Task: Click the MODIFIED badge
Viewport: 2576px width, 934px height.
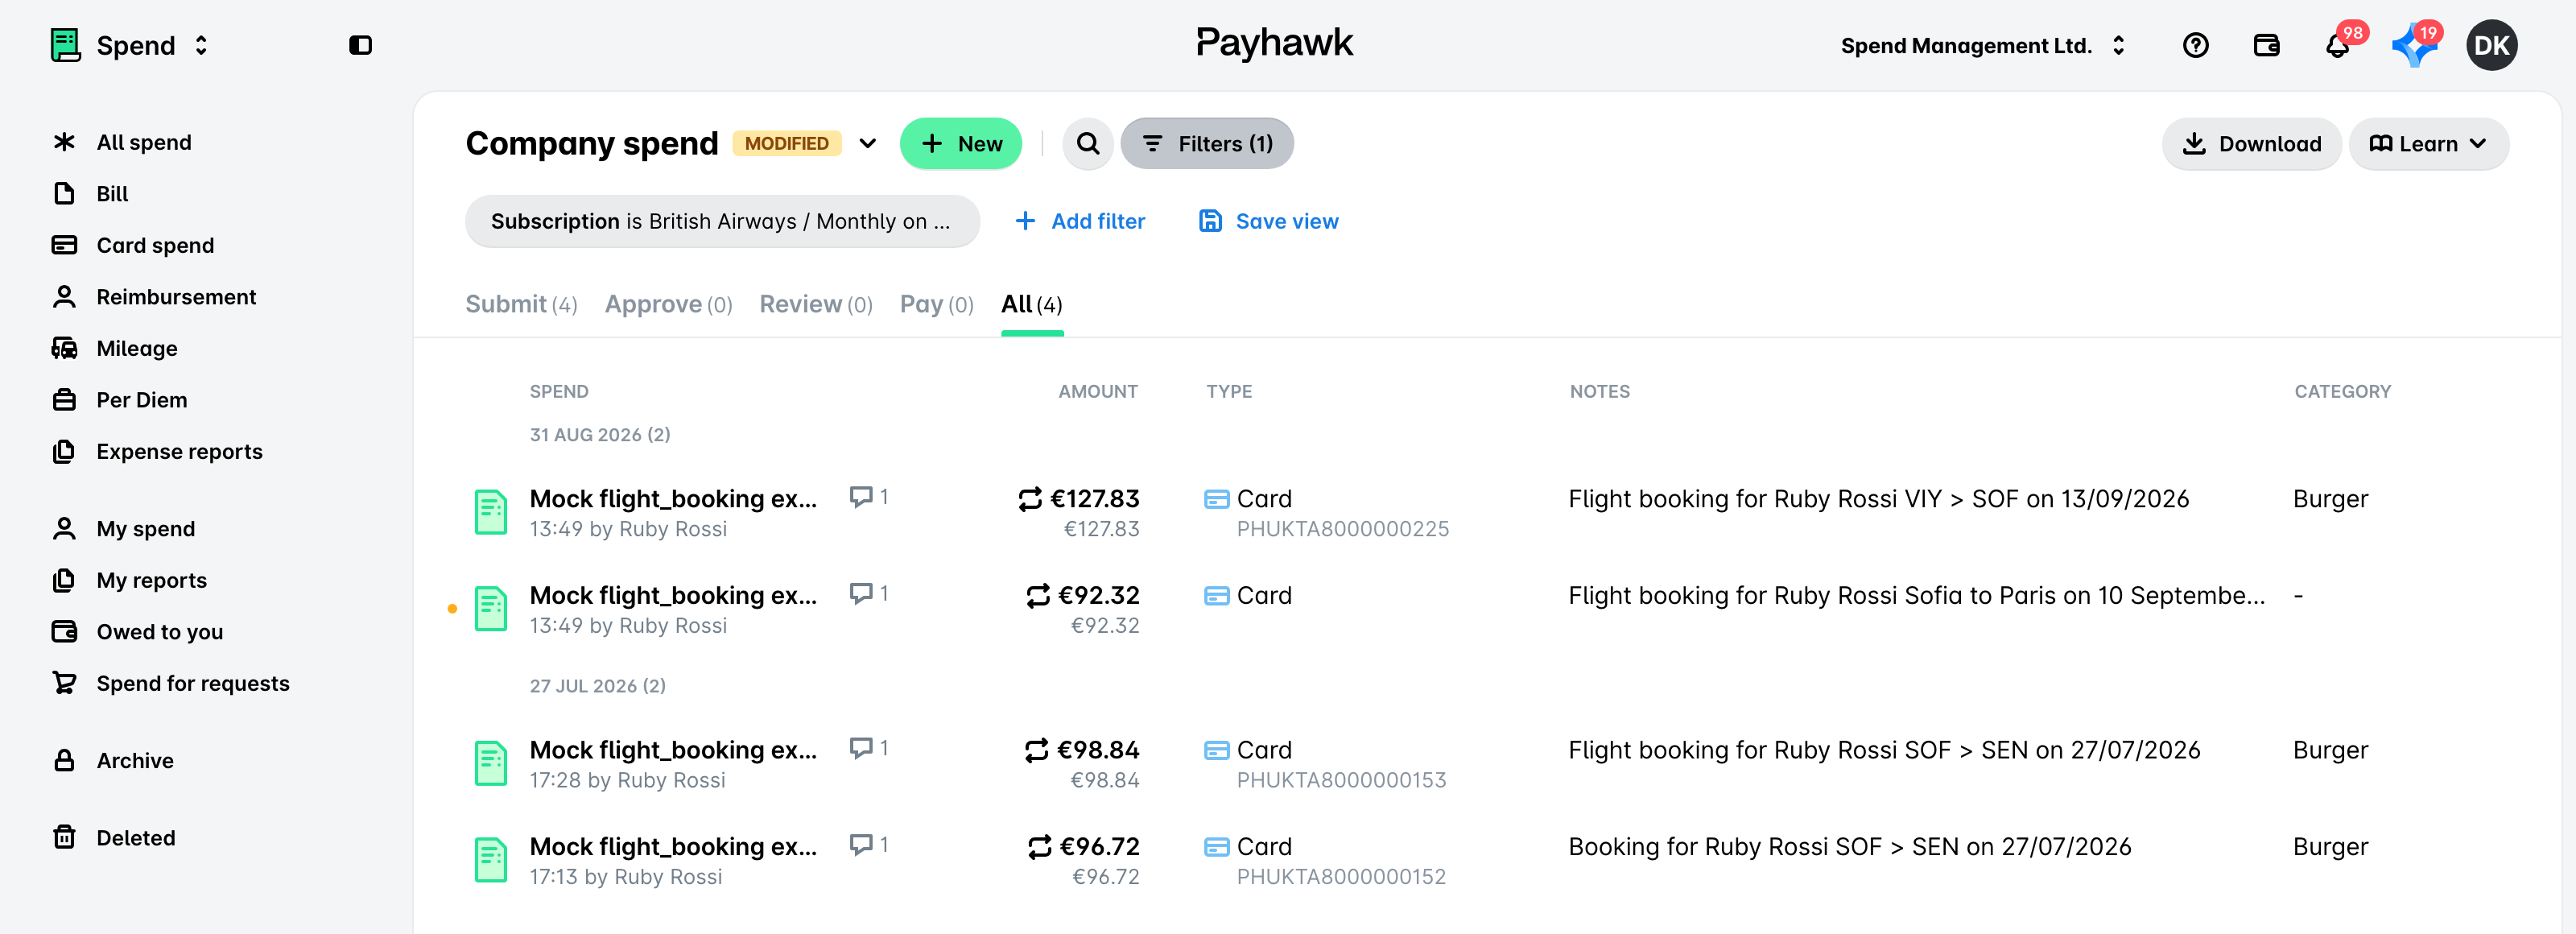Action: click(786, 144)
